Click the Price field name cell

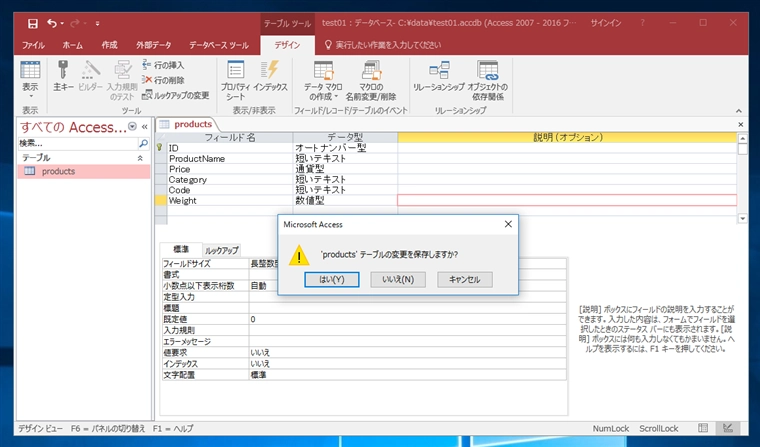[230, 169]
